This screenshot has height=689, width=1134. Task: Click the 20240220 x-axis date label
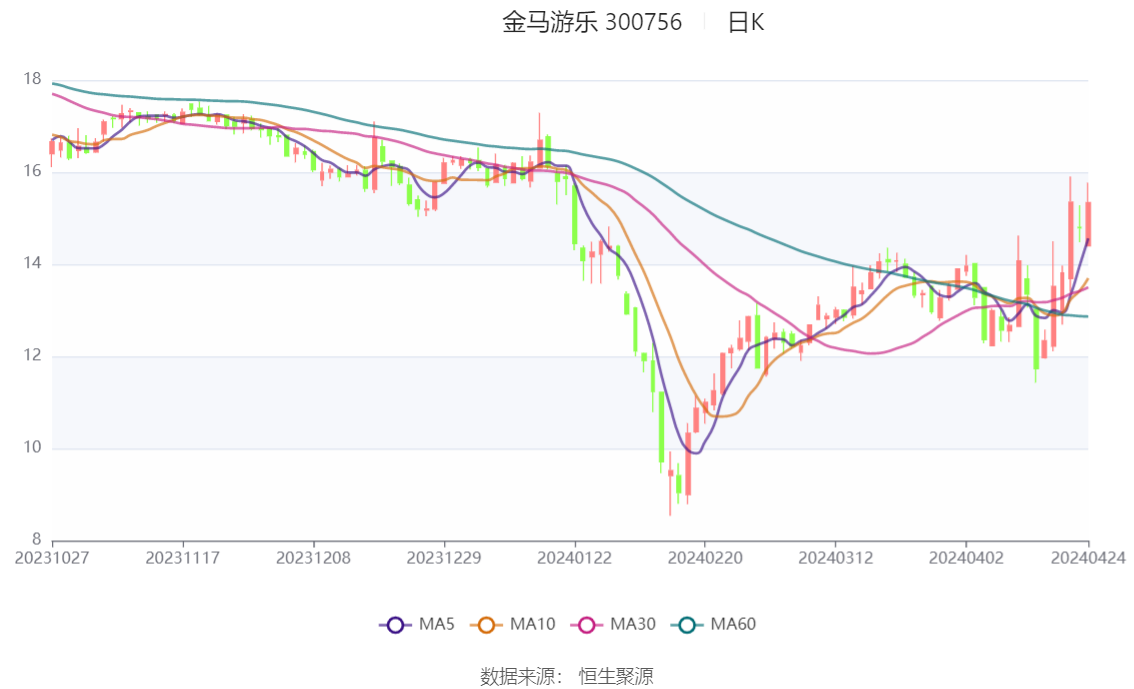pos(704,557)
